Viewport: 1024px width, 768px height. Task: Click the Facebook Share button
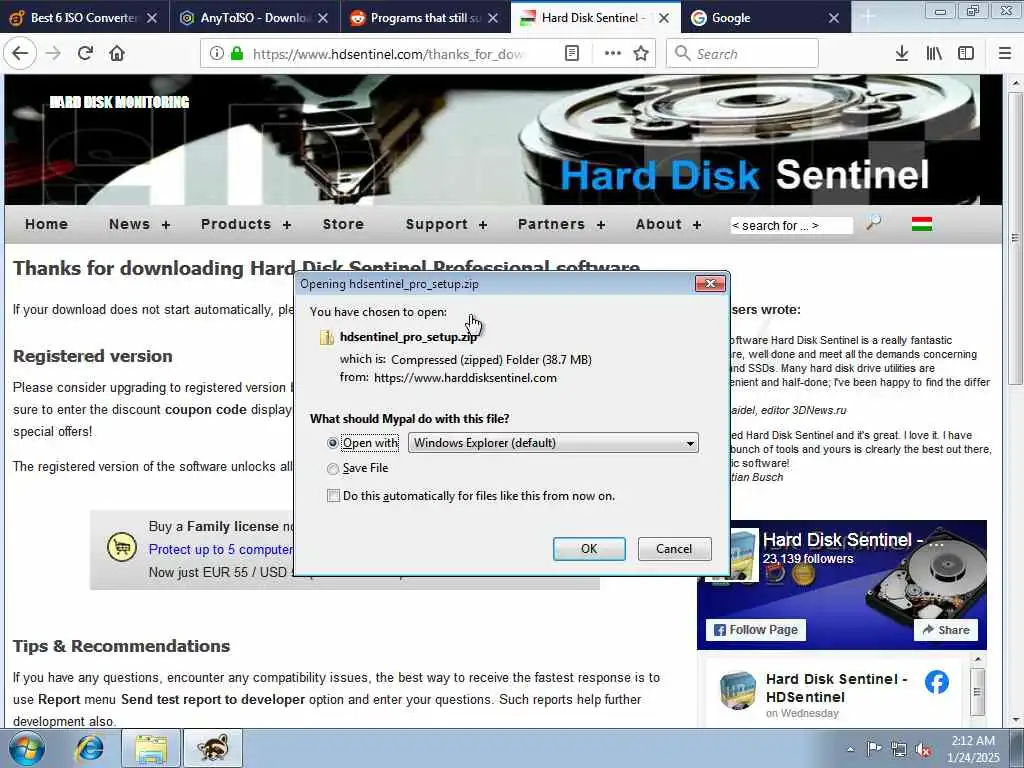[x=946, y=630]
